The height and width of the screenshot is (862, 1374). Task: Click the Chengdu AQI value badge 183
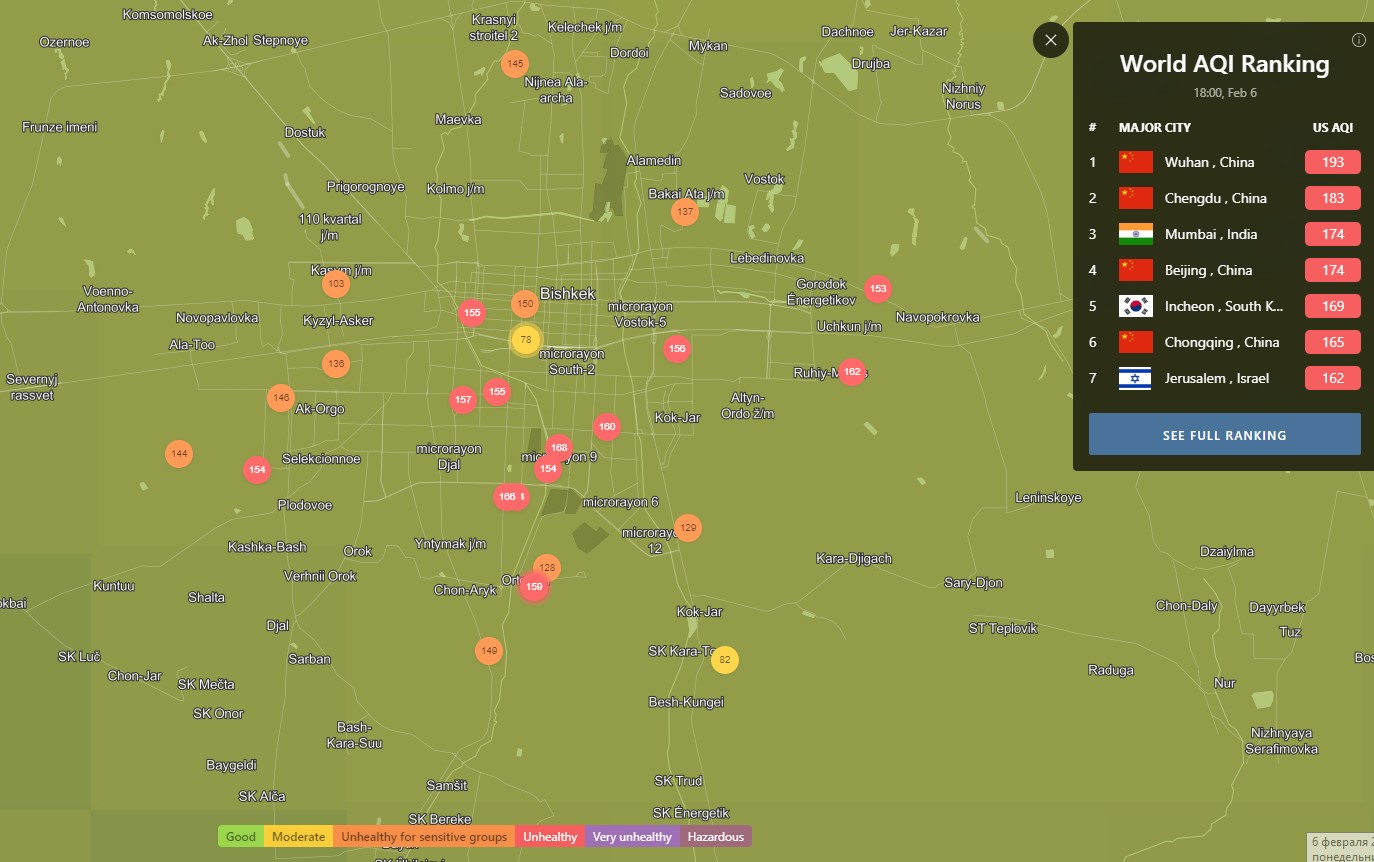pos(1332,198)
